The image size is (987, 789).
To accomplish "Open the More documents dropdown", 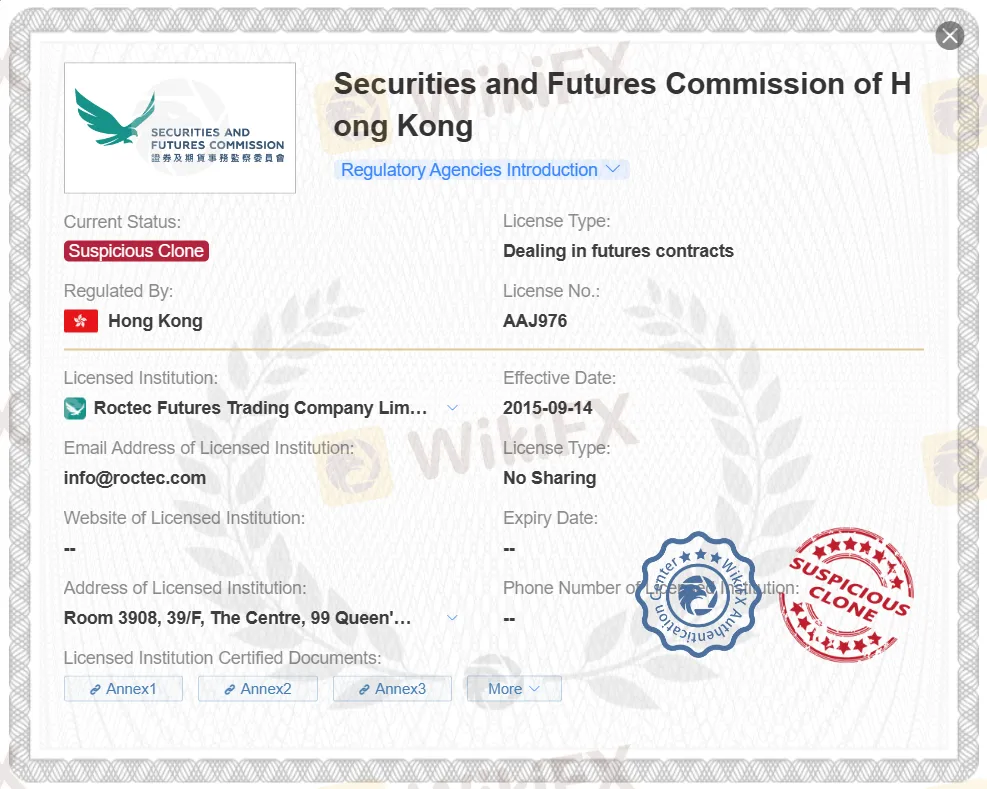I will point(514,689).
